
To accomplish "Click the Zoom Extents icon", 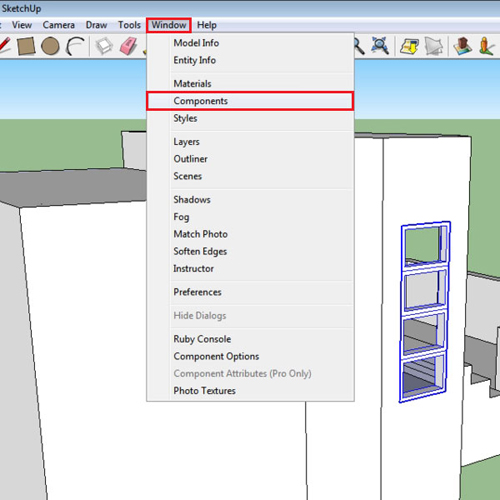I will pyautogui.click(x=380, y=46).
